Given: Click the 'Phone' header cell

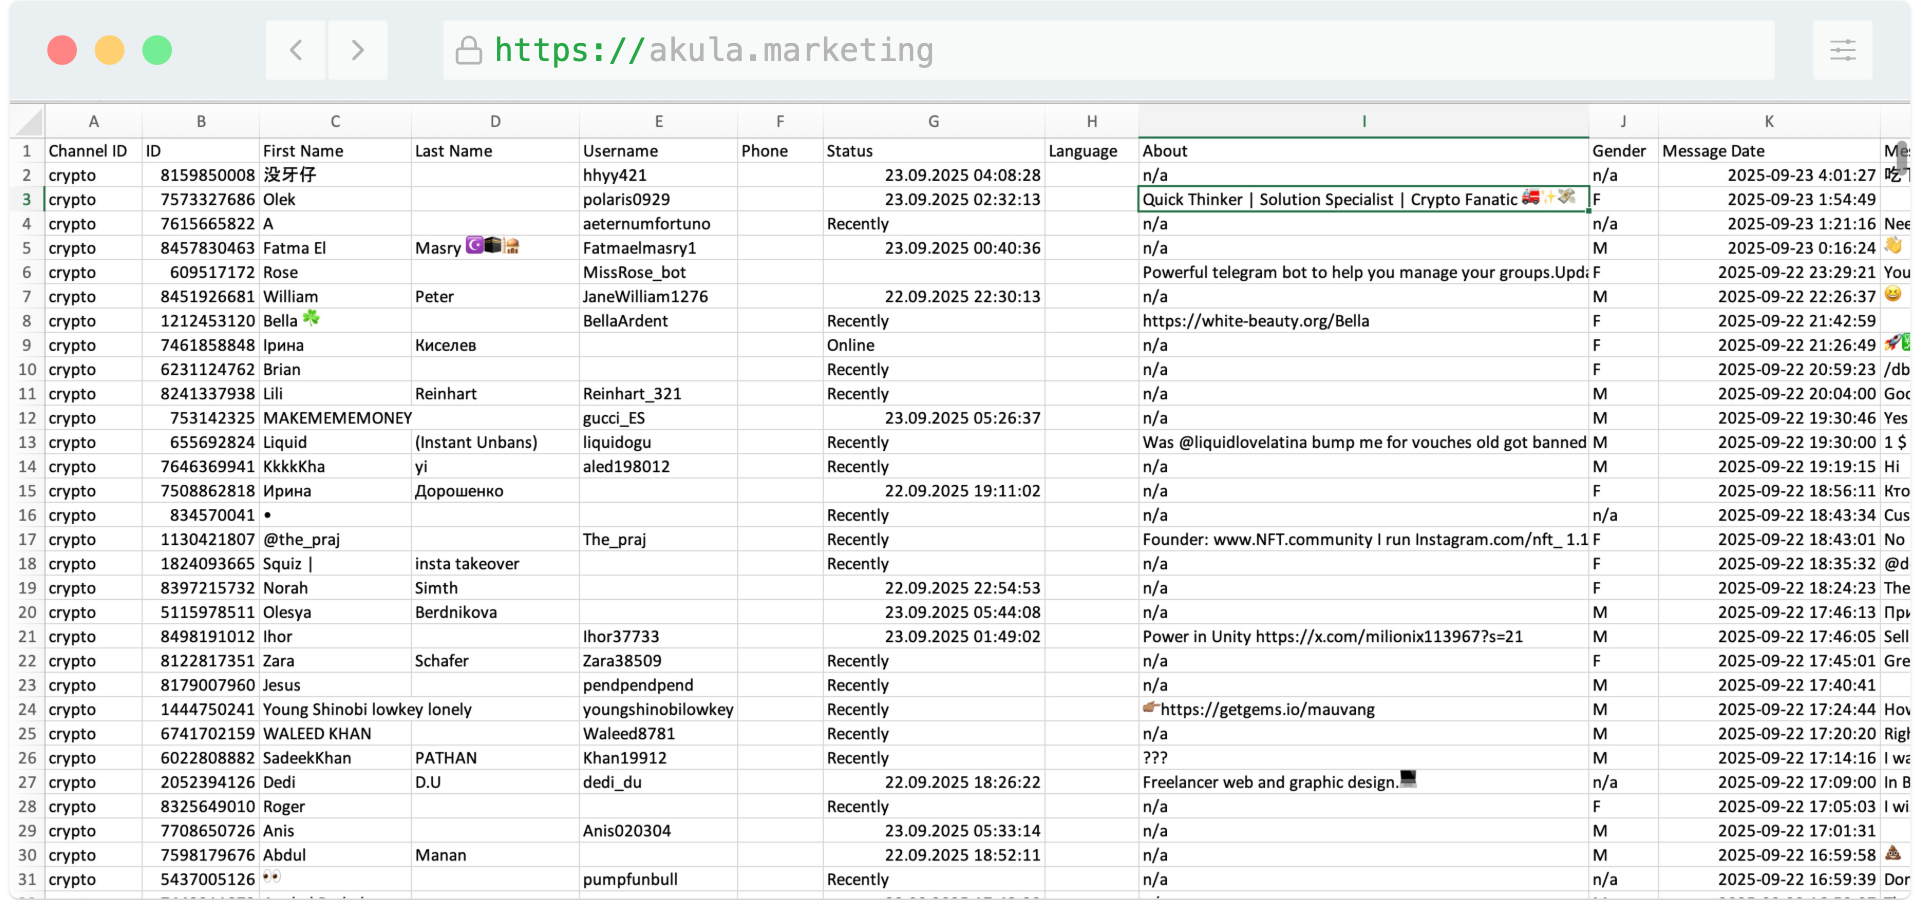Looking at the screenshot, I should click(780, 151).
